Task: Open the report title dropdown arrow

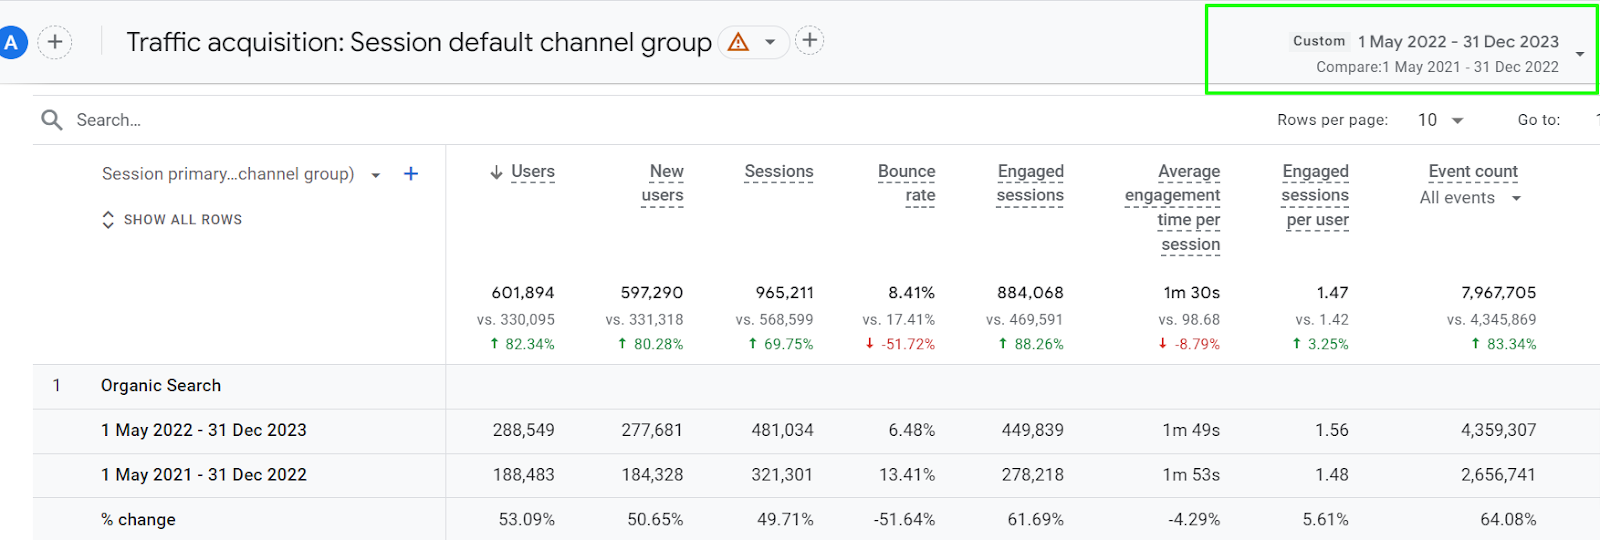Action: coord(770,42)
